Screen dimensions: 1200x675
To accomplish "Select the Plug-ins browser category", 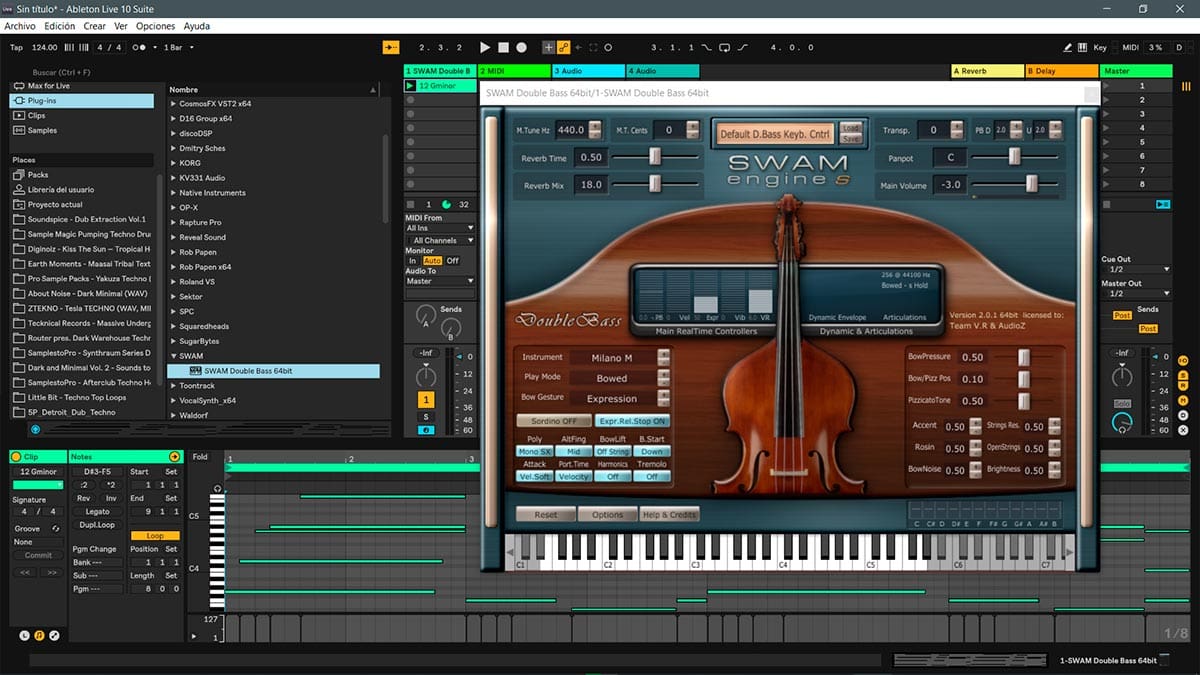I will point(82,101).
